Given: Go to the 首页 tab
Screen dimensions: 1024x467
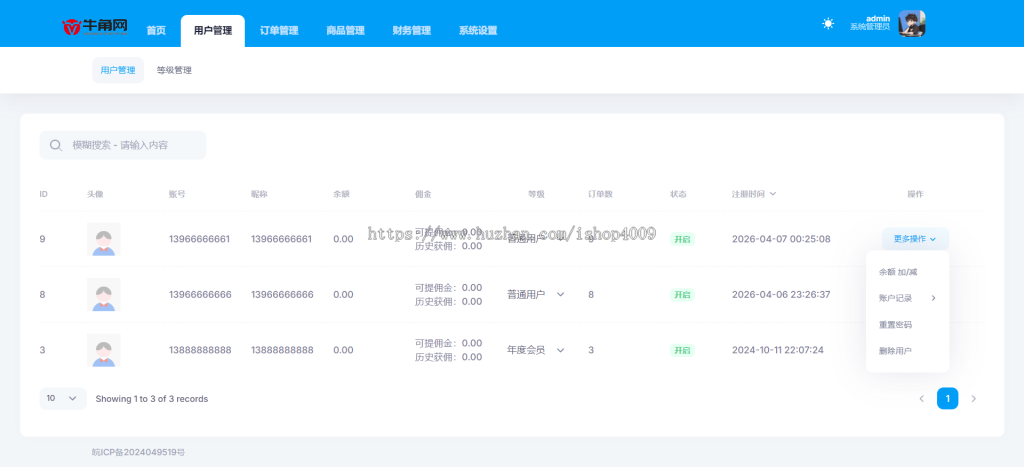Looking at the screenshot, I should pyautogui.click(x=156, y=31).
